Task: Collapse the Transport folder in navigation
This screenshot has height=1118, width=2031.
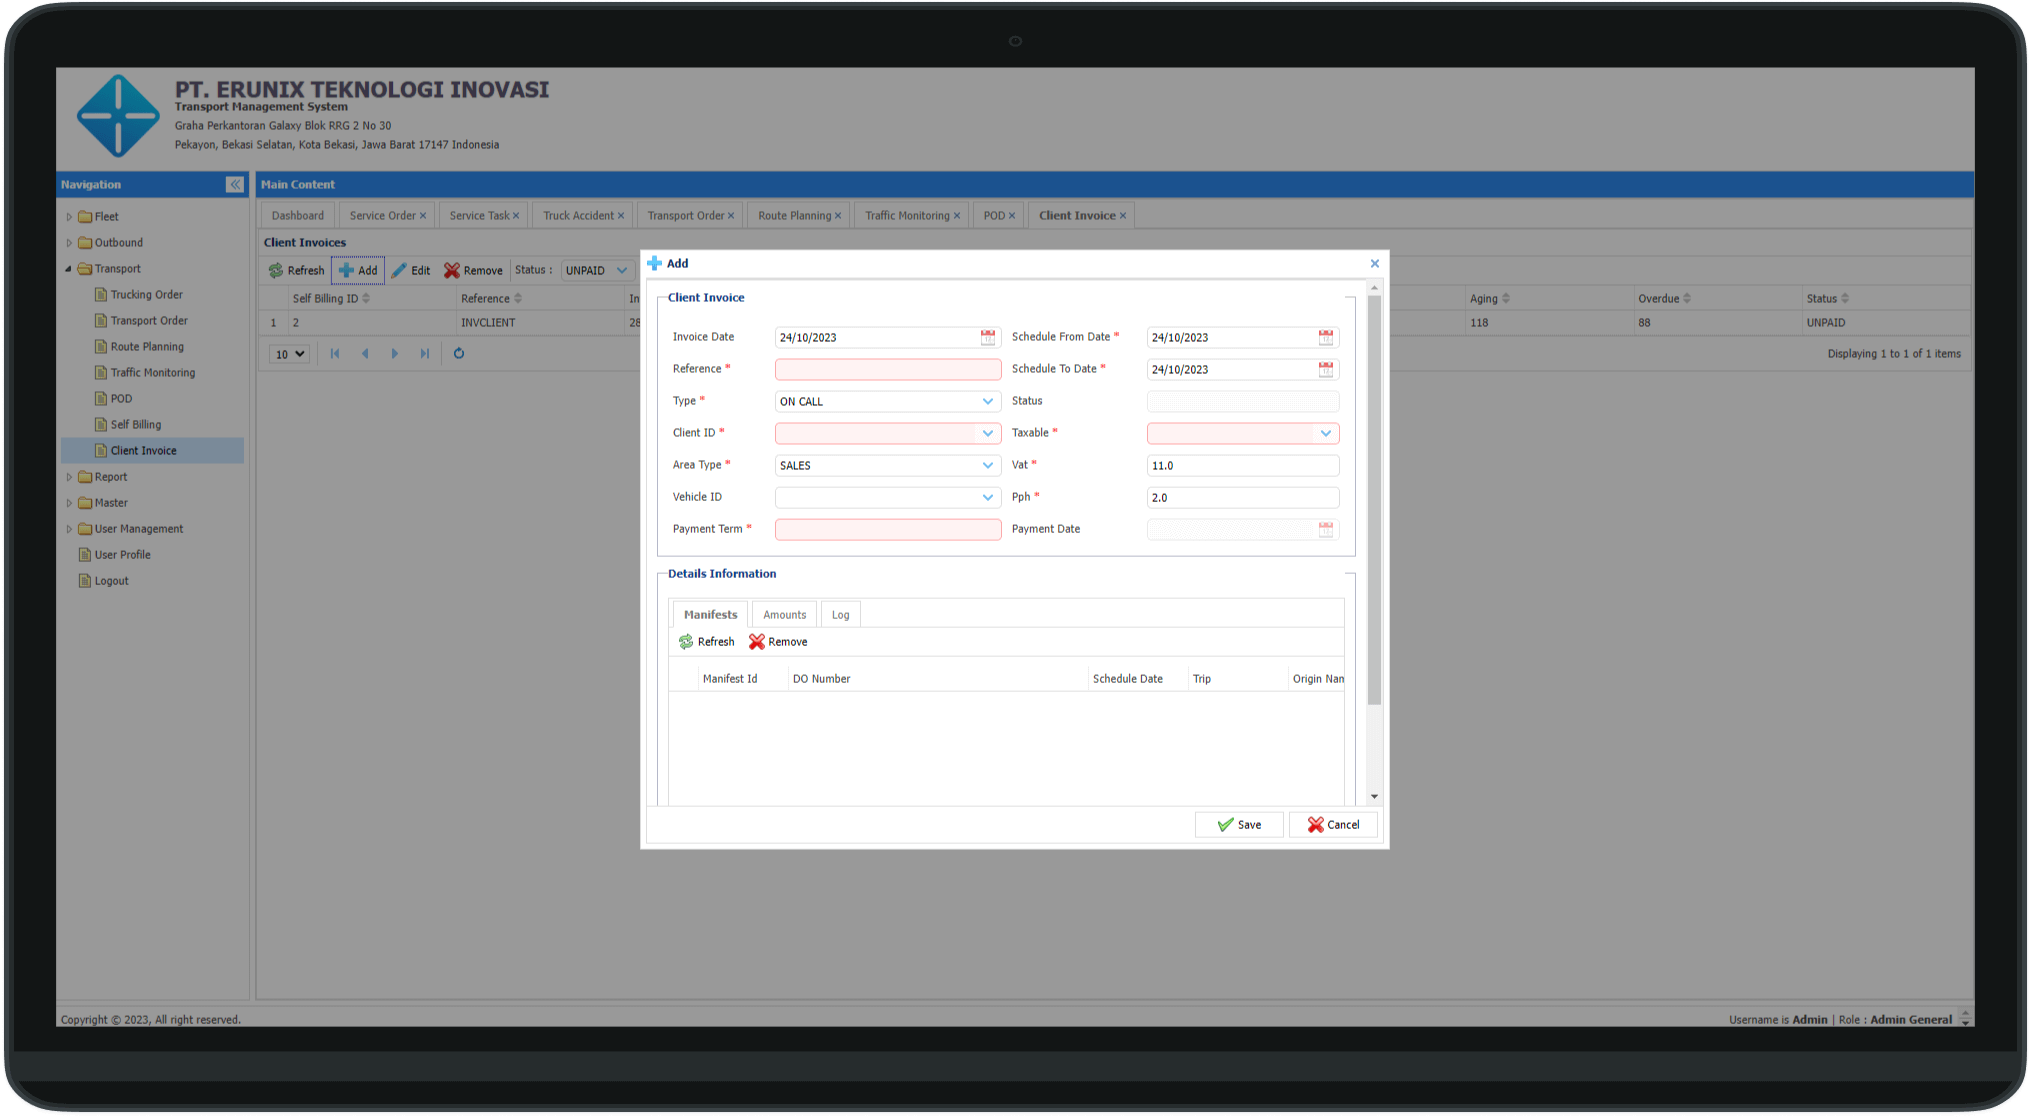Action: pyautogui.click(x=69, y=269)
